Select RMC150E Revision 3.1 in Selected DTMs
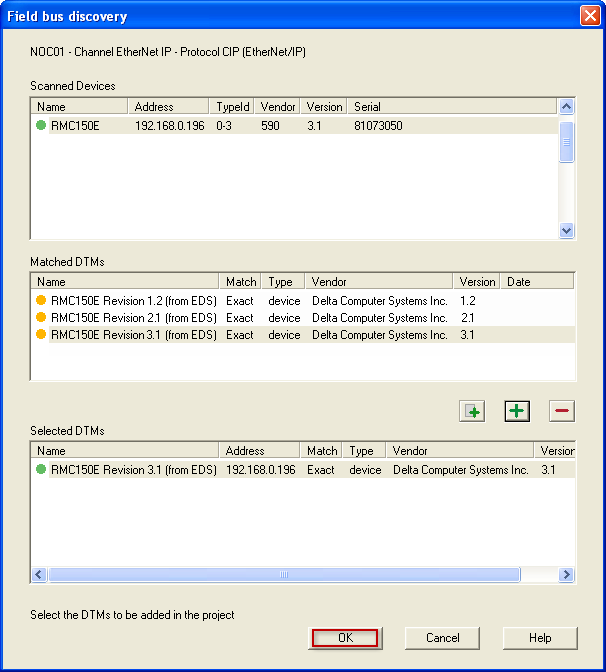The width and height of the screenshot is (606, 672). [x=303, y=470]
